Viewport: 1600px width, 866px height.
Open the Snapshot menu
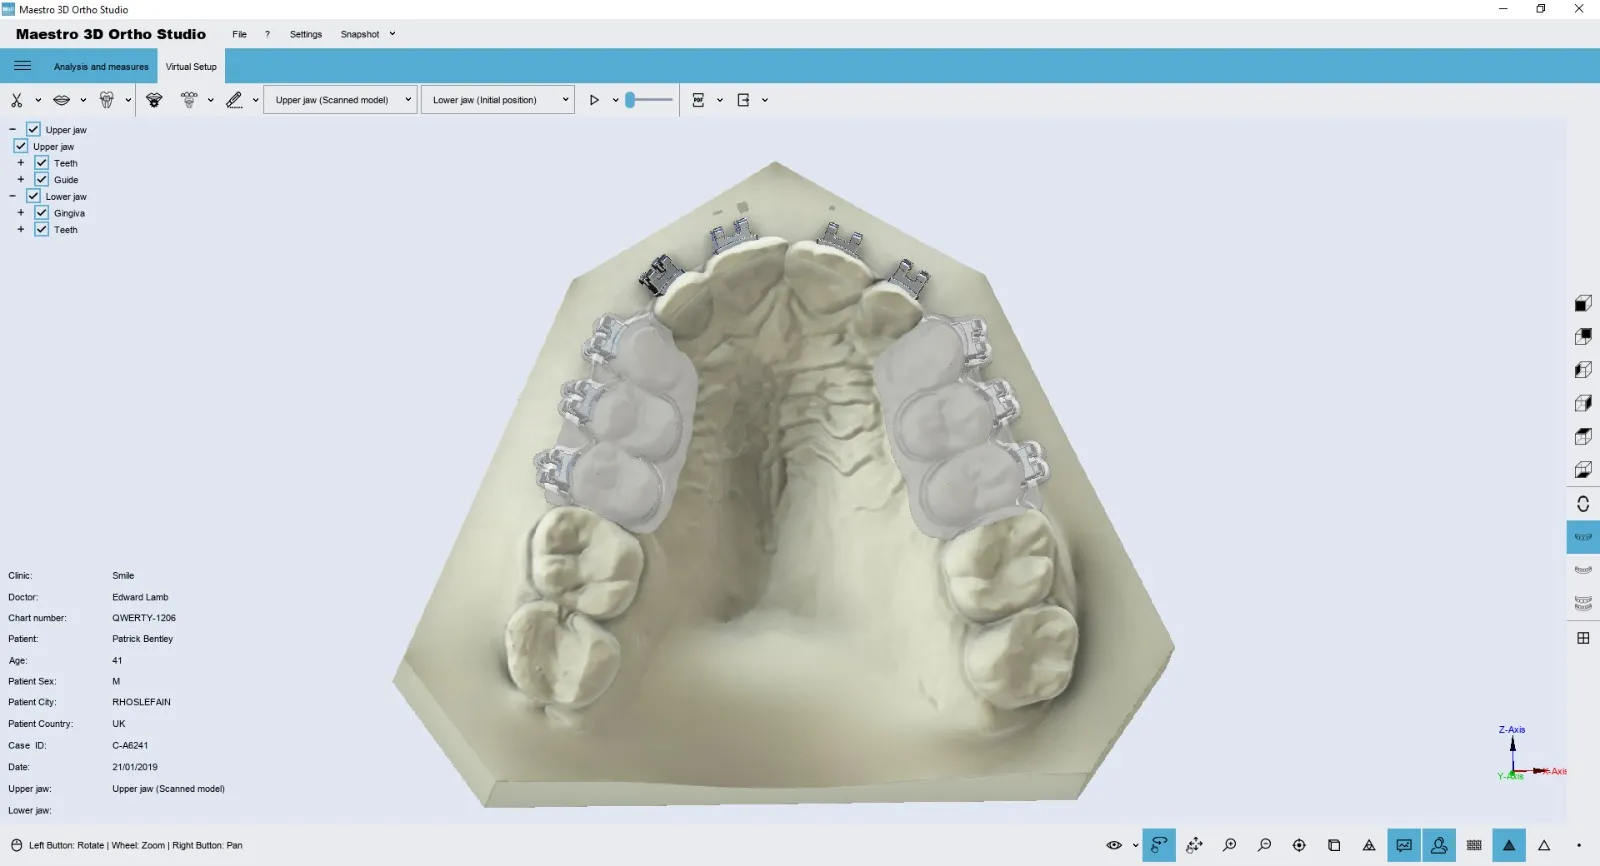(x=360, y=34)
